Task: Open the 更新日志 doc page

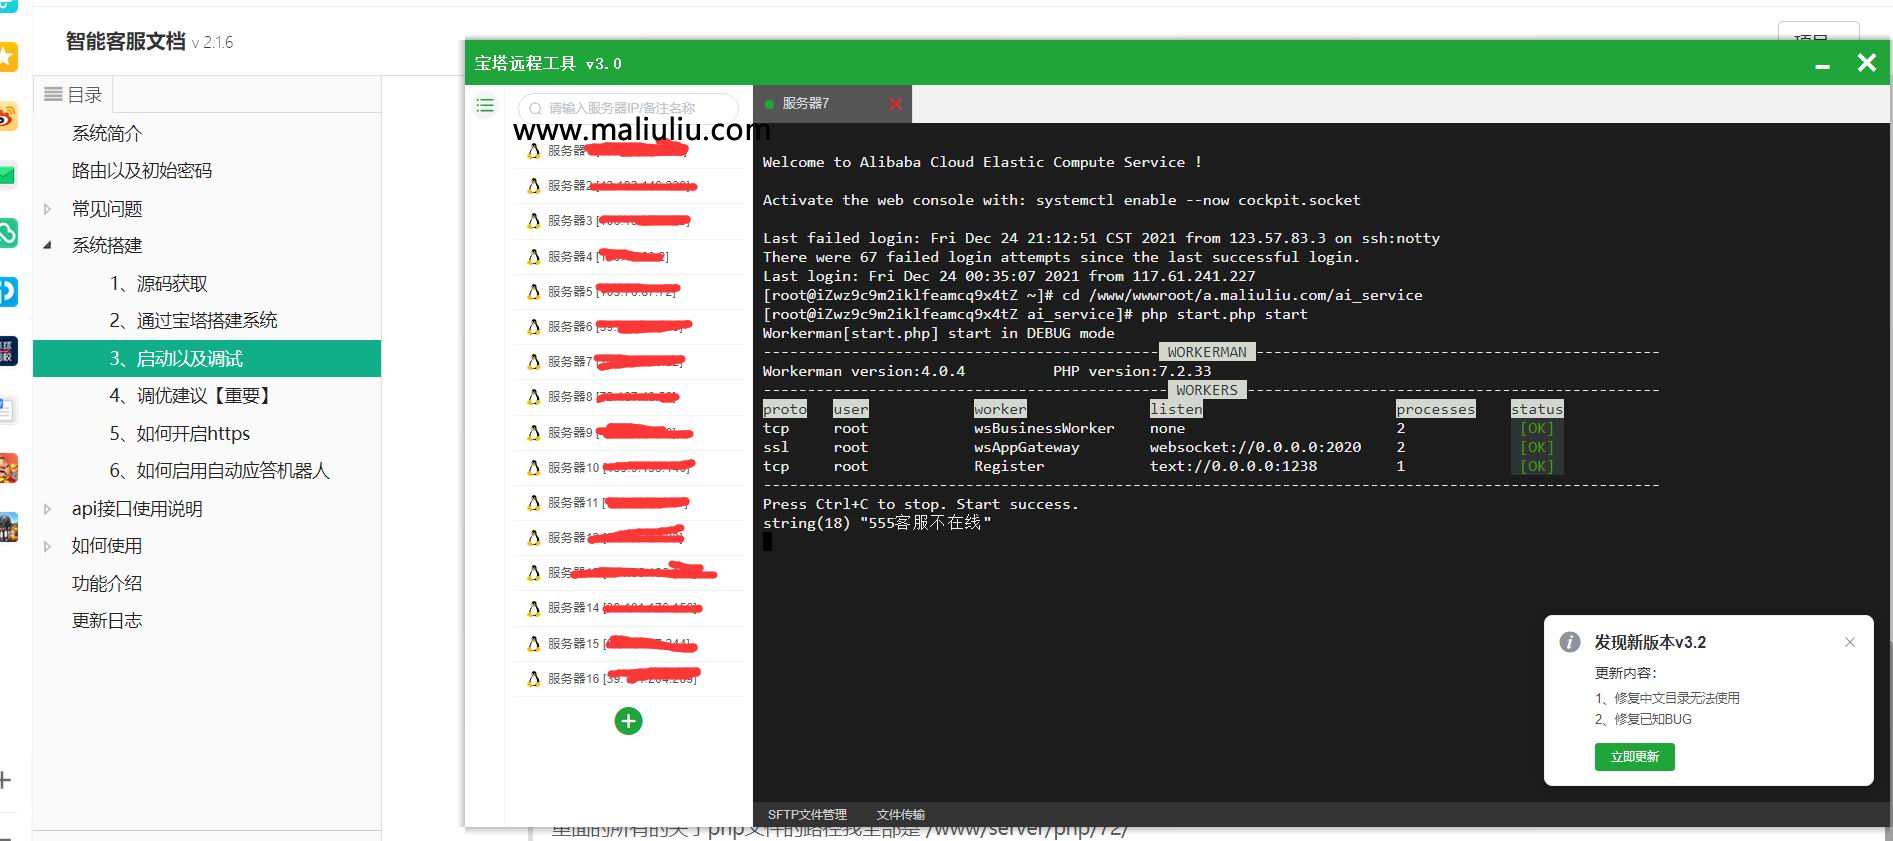Action: pyautogui.click(x=107, y=621)
